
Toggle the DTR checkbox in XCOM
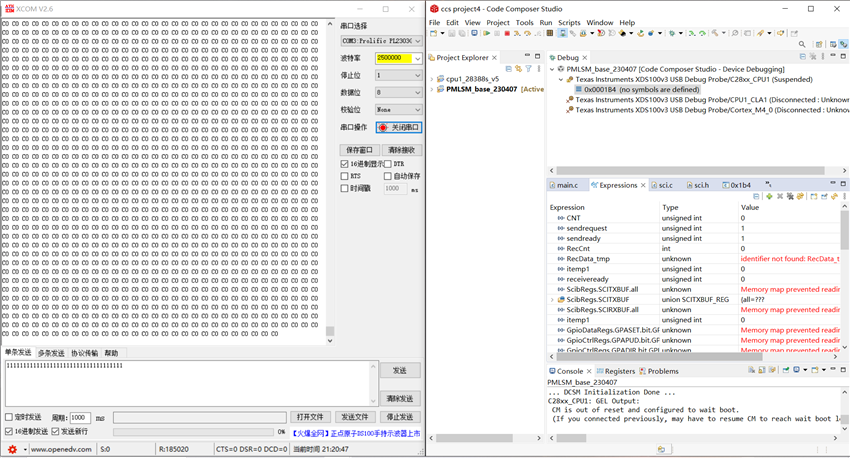(388, 164)
